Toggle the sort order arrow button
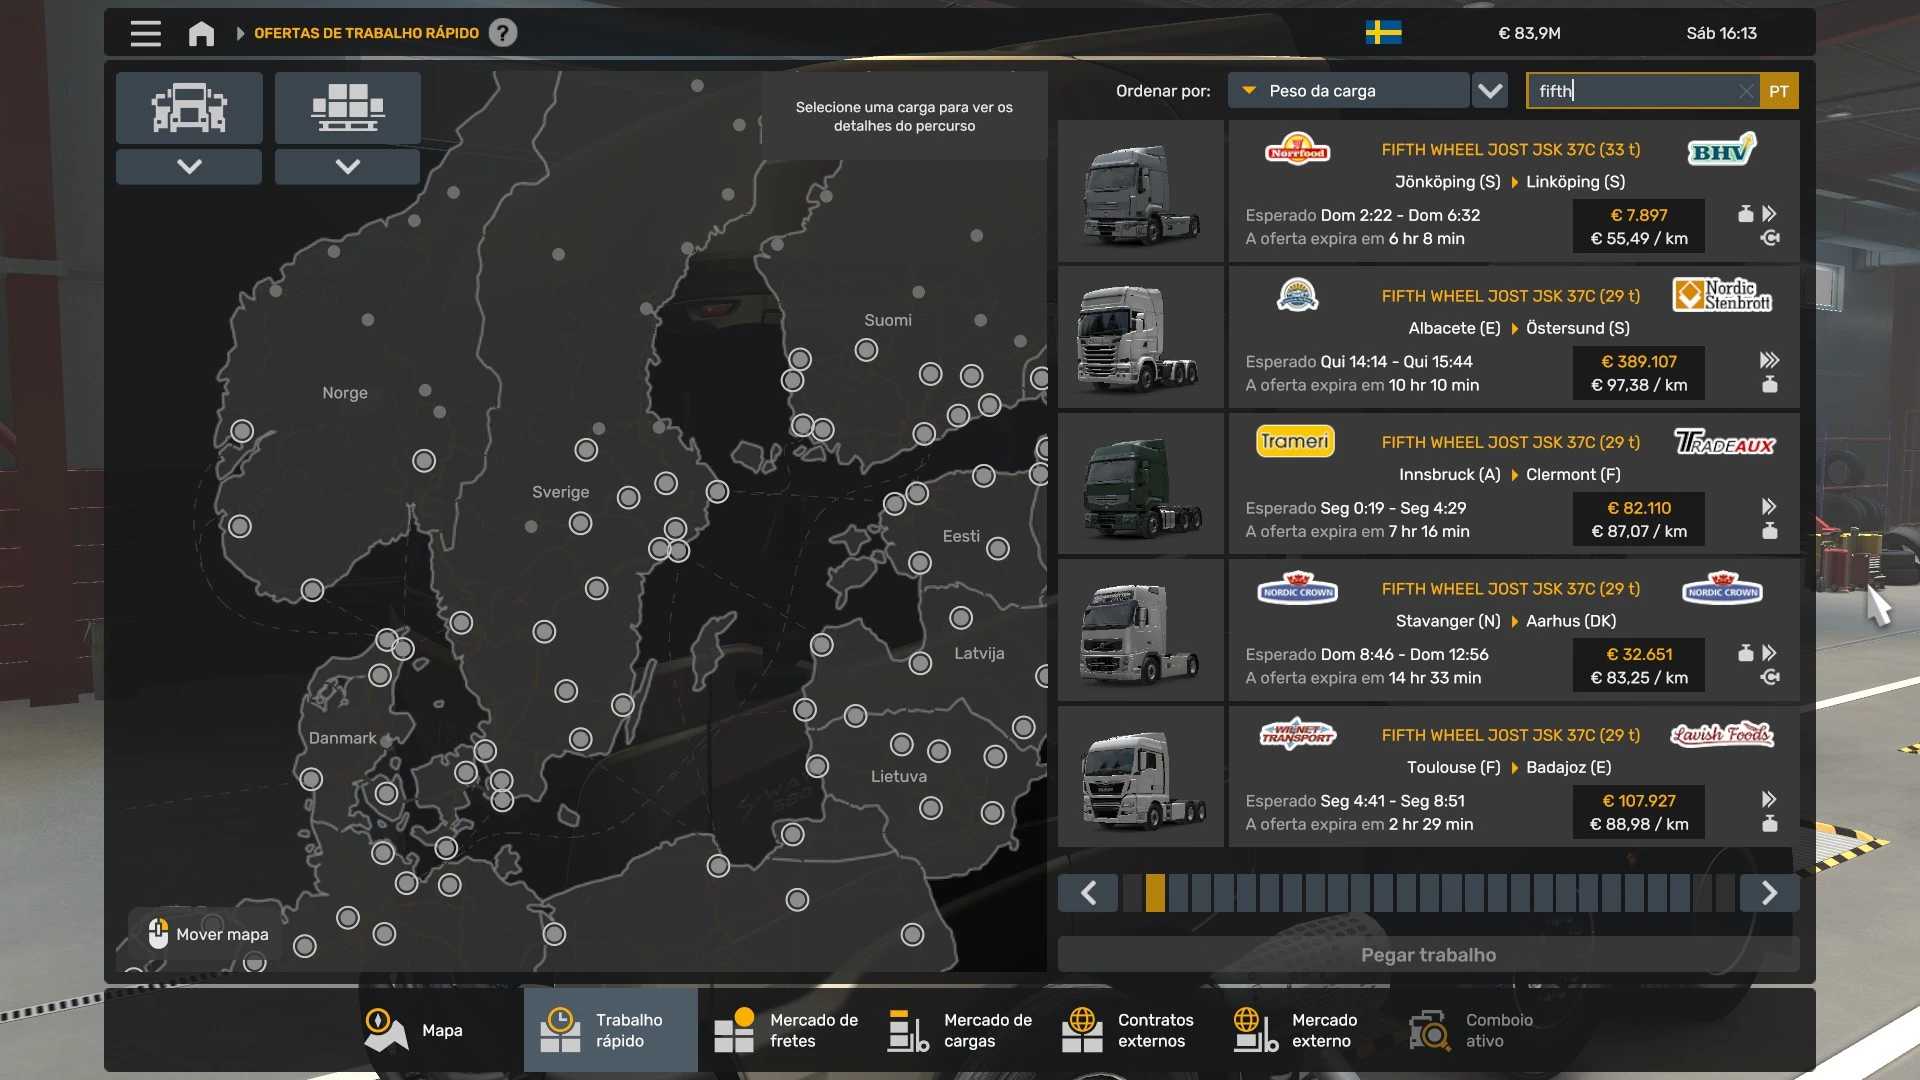This screenshot has height=1080, width=1920. pyautogui.click(x=1490, y=91)
